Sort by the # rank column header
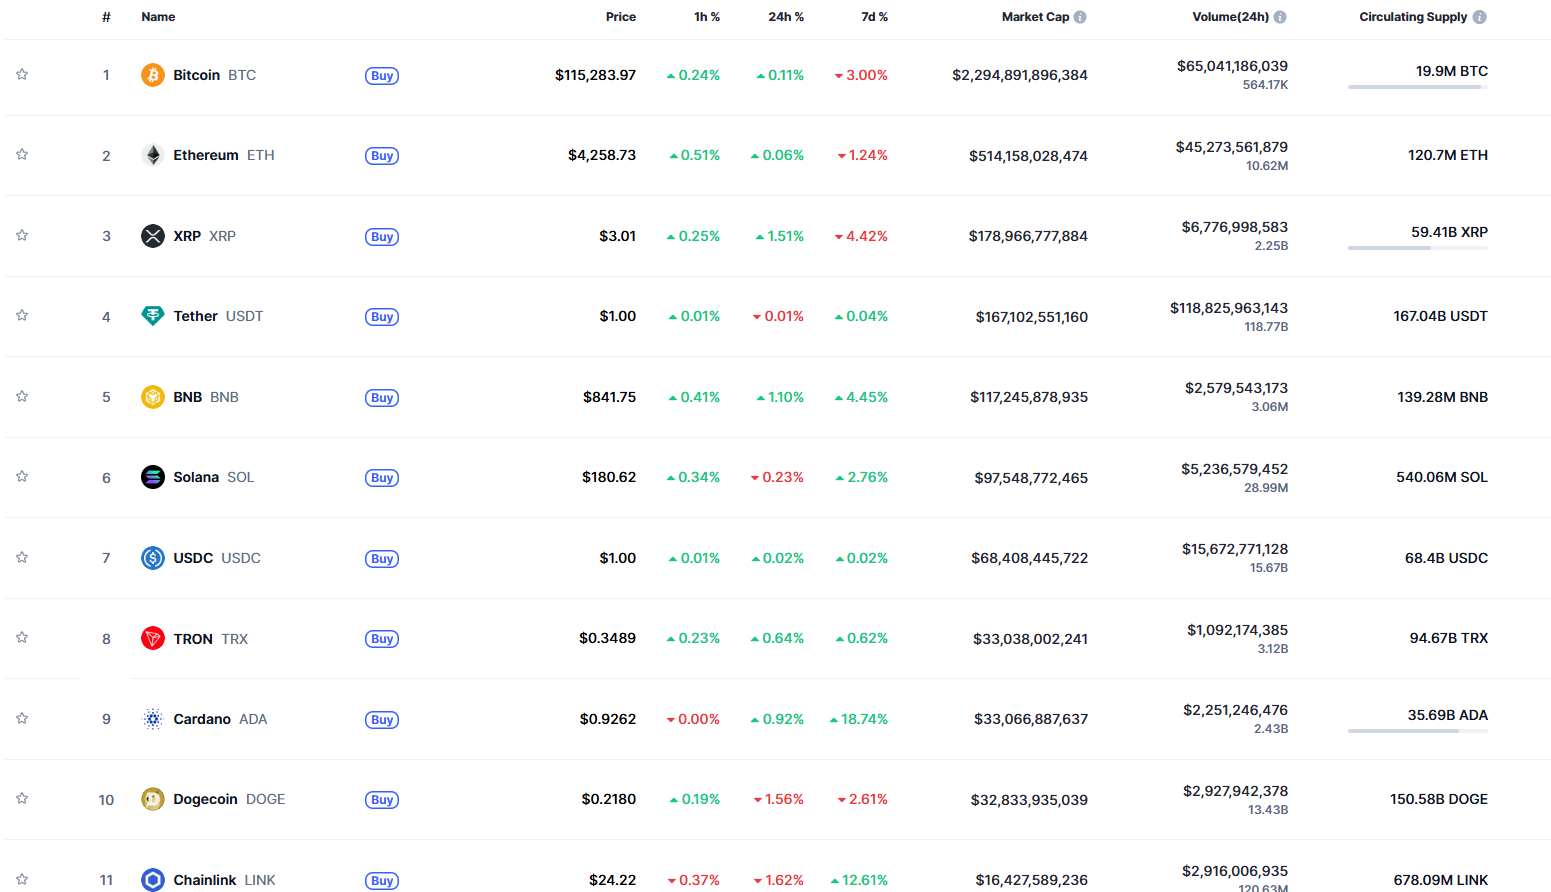Viewport: 1551px width, 892px height. (x=106, y=17)
